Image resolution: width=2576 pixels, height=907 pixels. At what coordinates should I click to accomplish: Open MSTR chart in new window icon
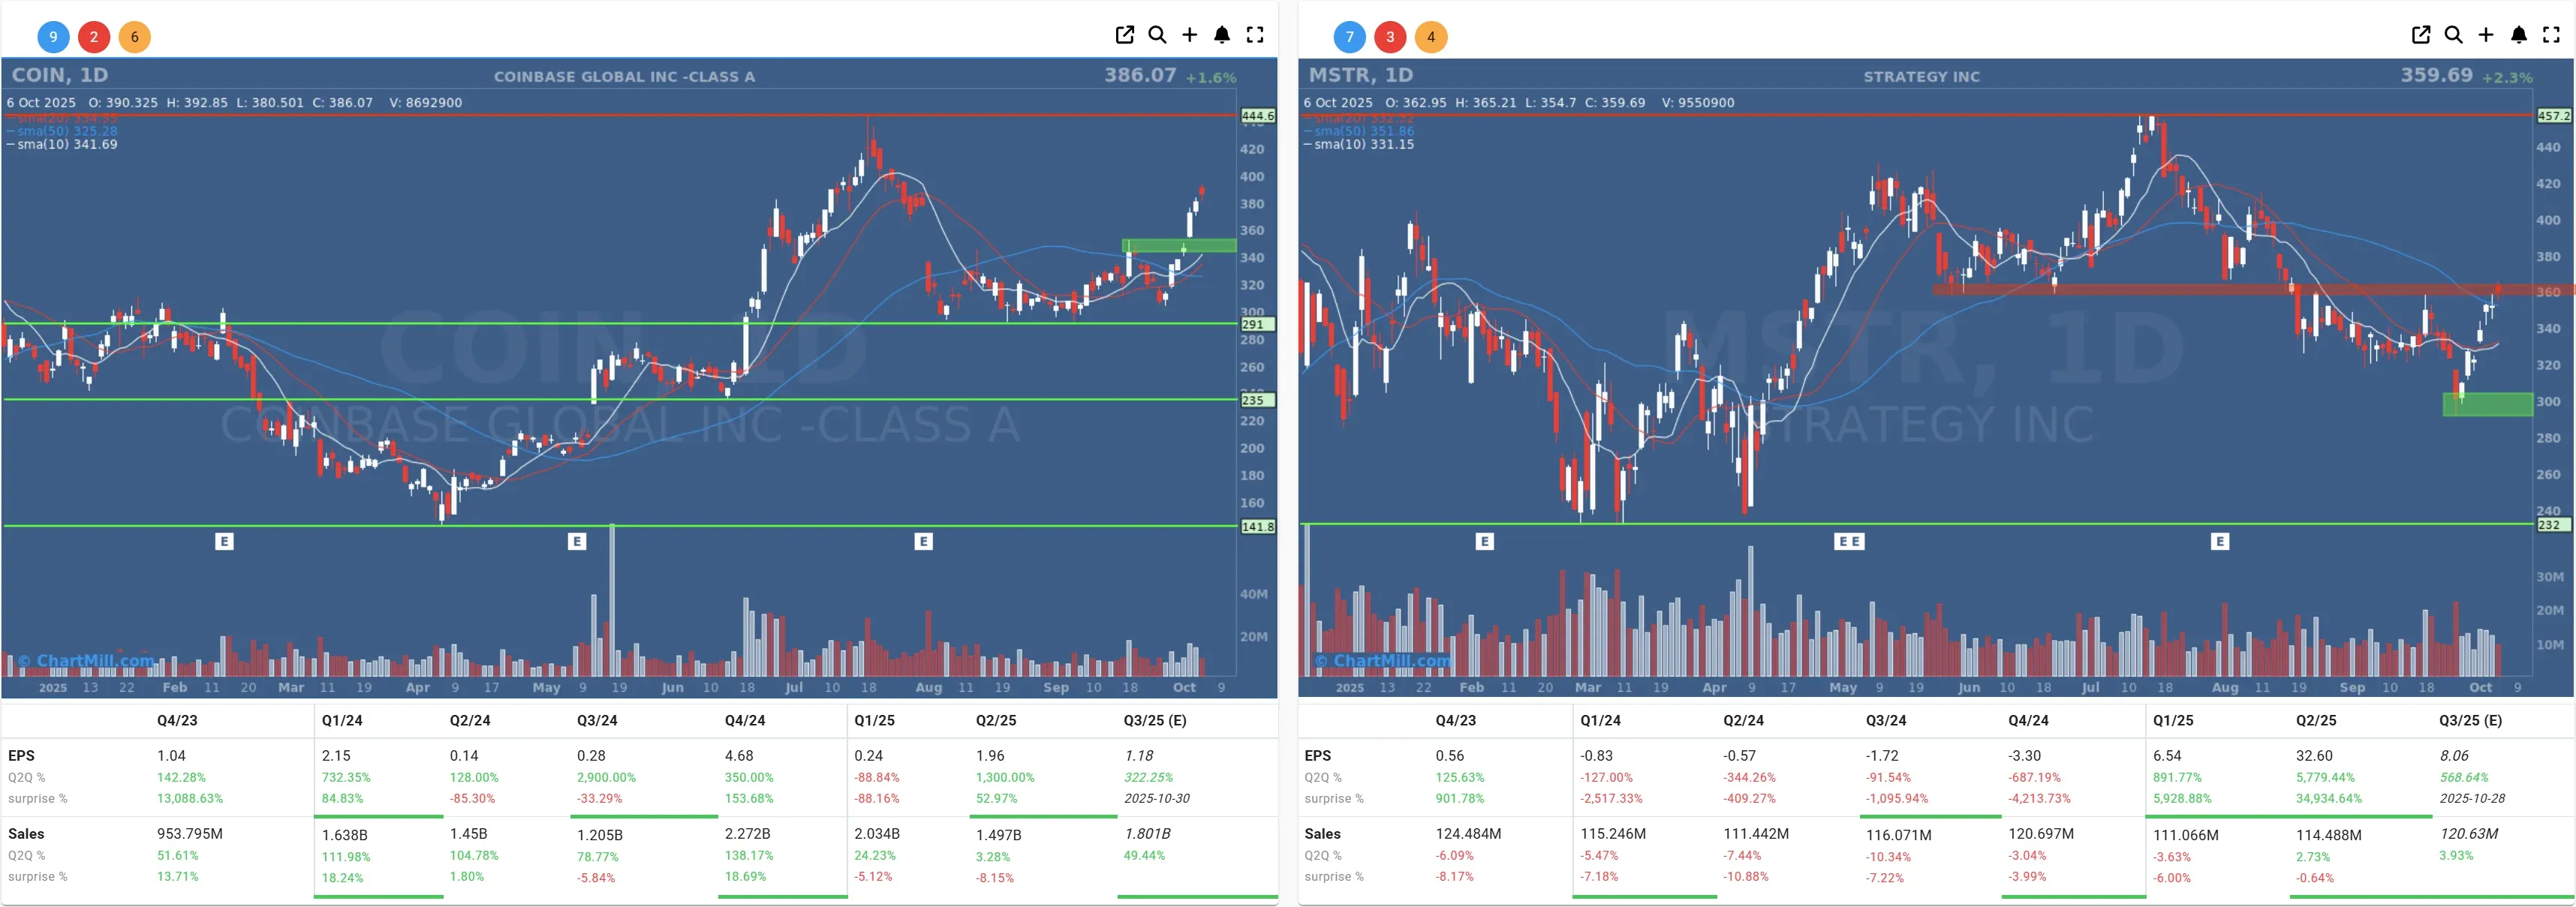pyautogui.click(x=2420, y=35)
